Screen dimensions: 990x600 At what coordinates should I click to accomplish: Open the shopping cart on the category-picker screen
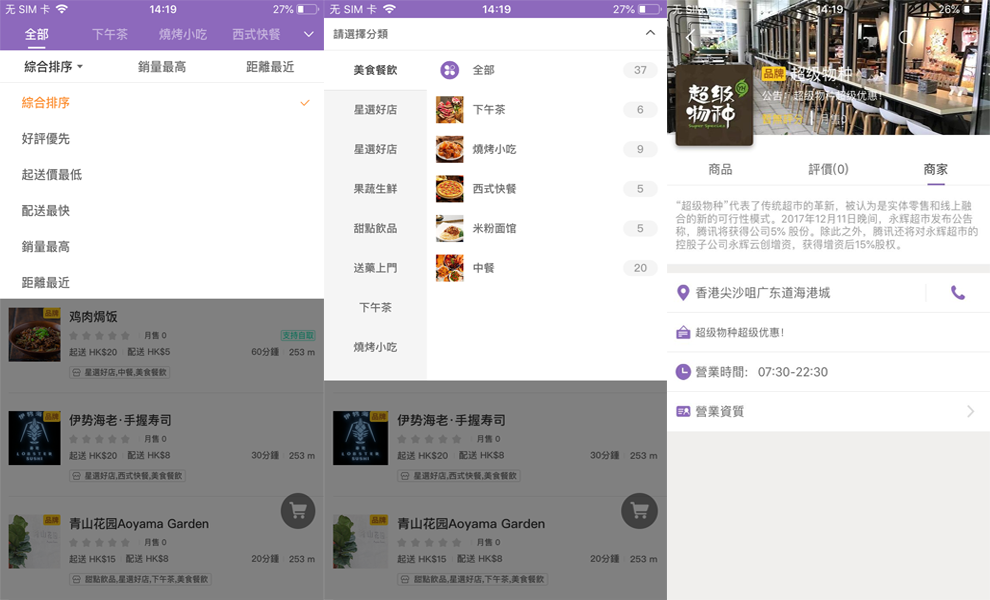639,510
